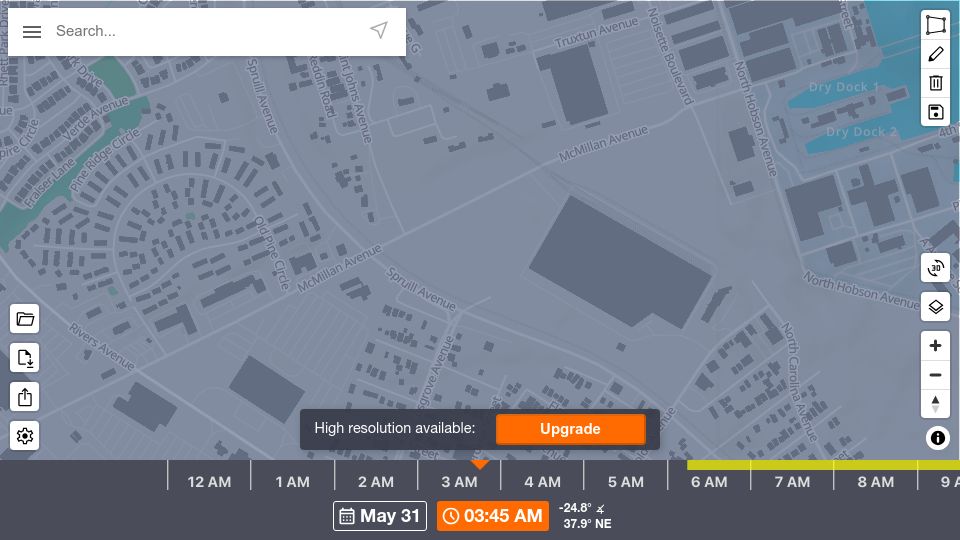Select the pencil edit tool
This screenshot has width=960, height=540.
coord(936,54)
